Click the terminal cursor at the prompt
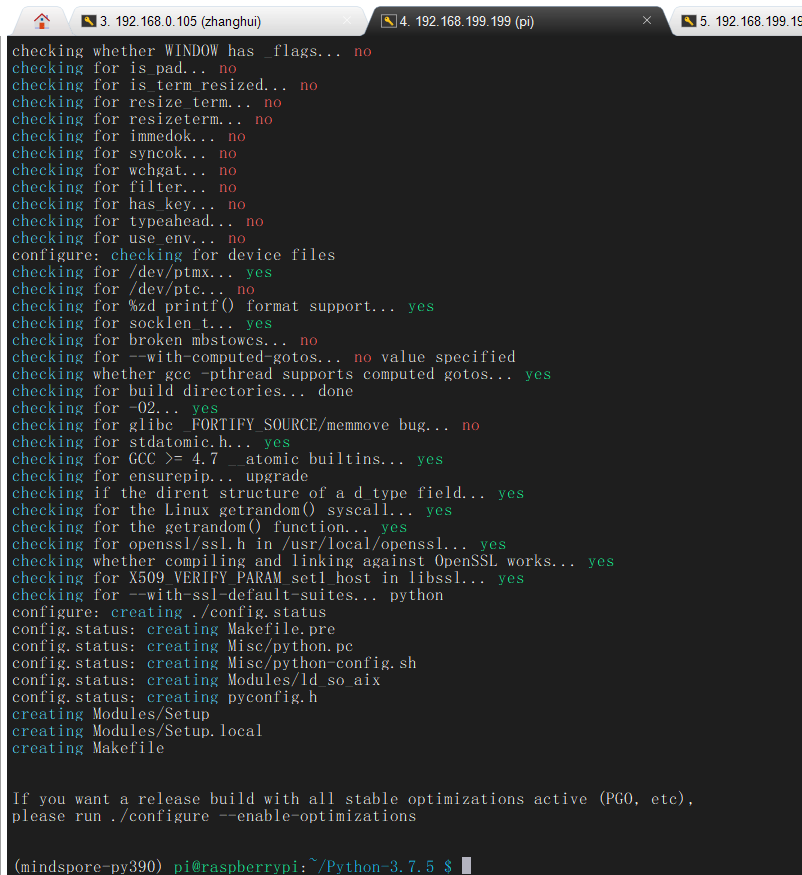This screenshot has width=802, height=875. 466,866
